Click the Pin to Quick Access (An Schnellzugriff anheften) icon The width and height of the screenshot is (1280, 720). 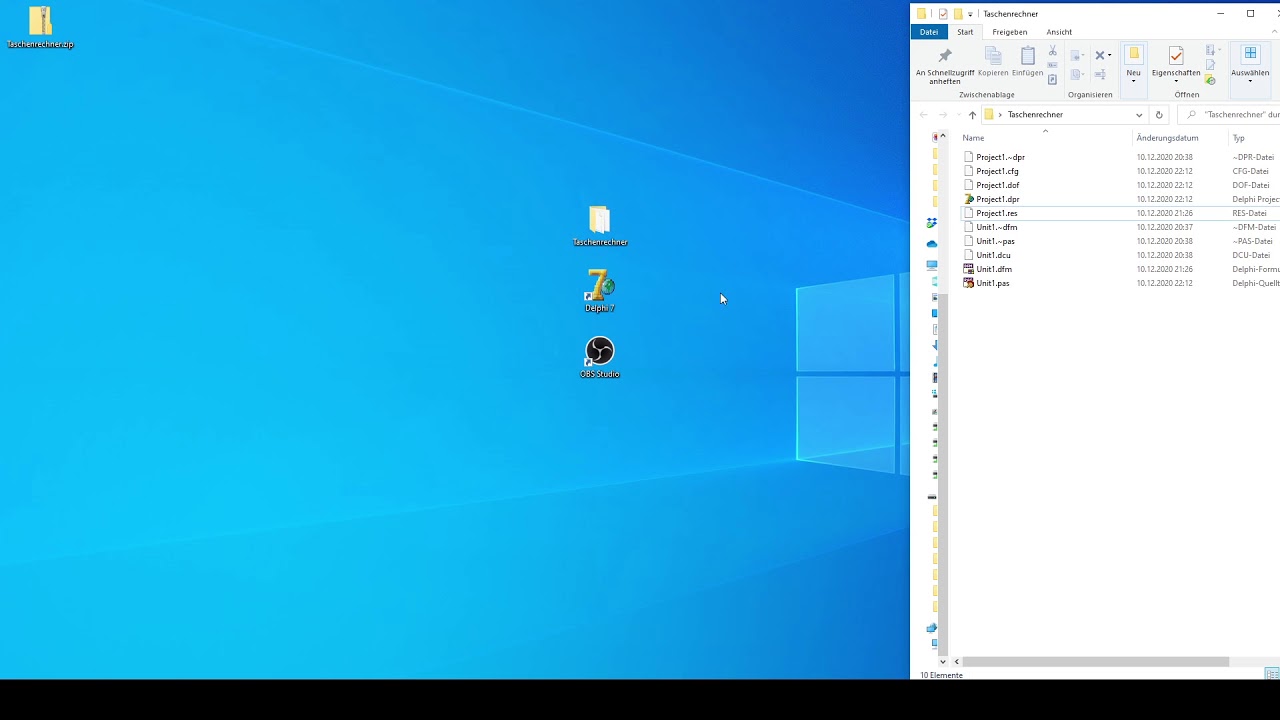[x=945, y=55]
